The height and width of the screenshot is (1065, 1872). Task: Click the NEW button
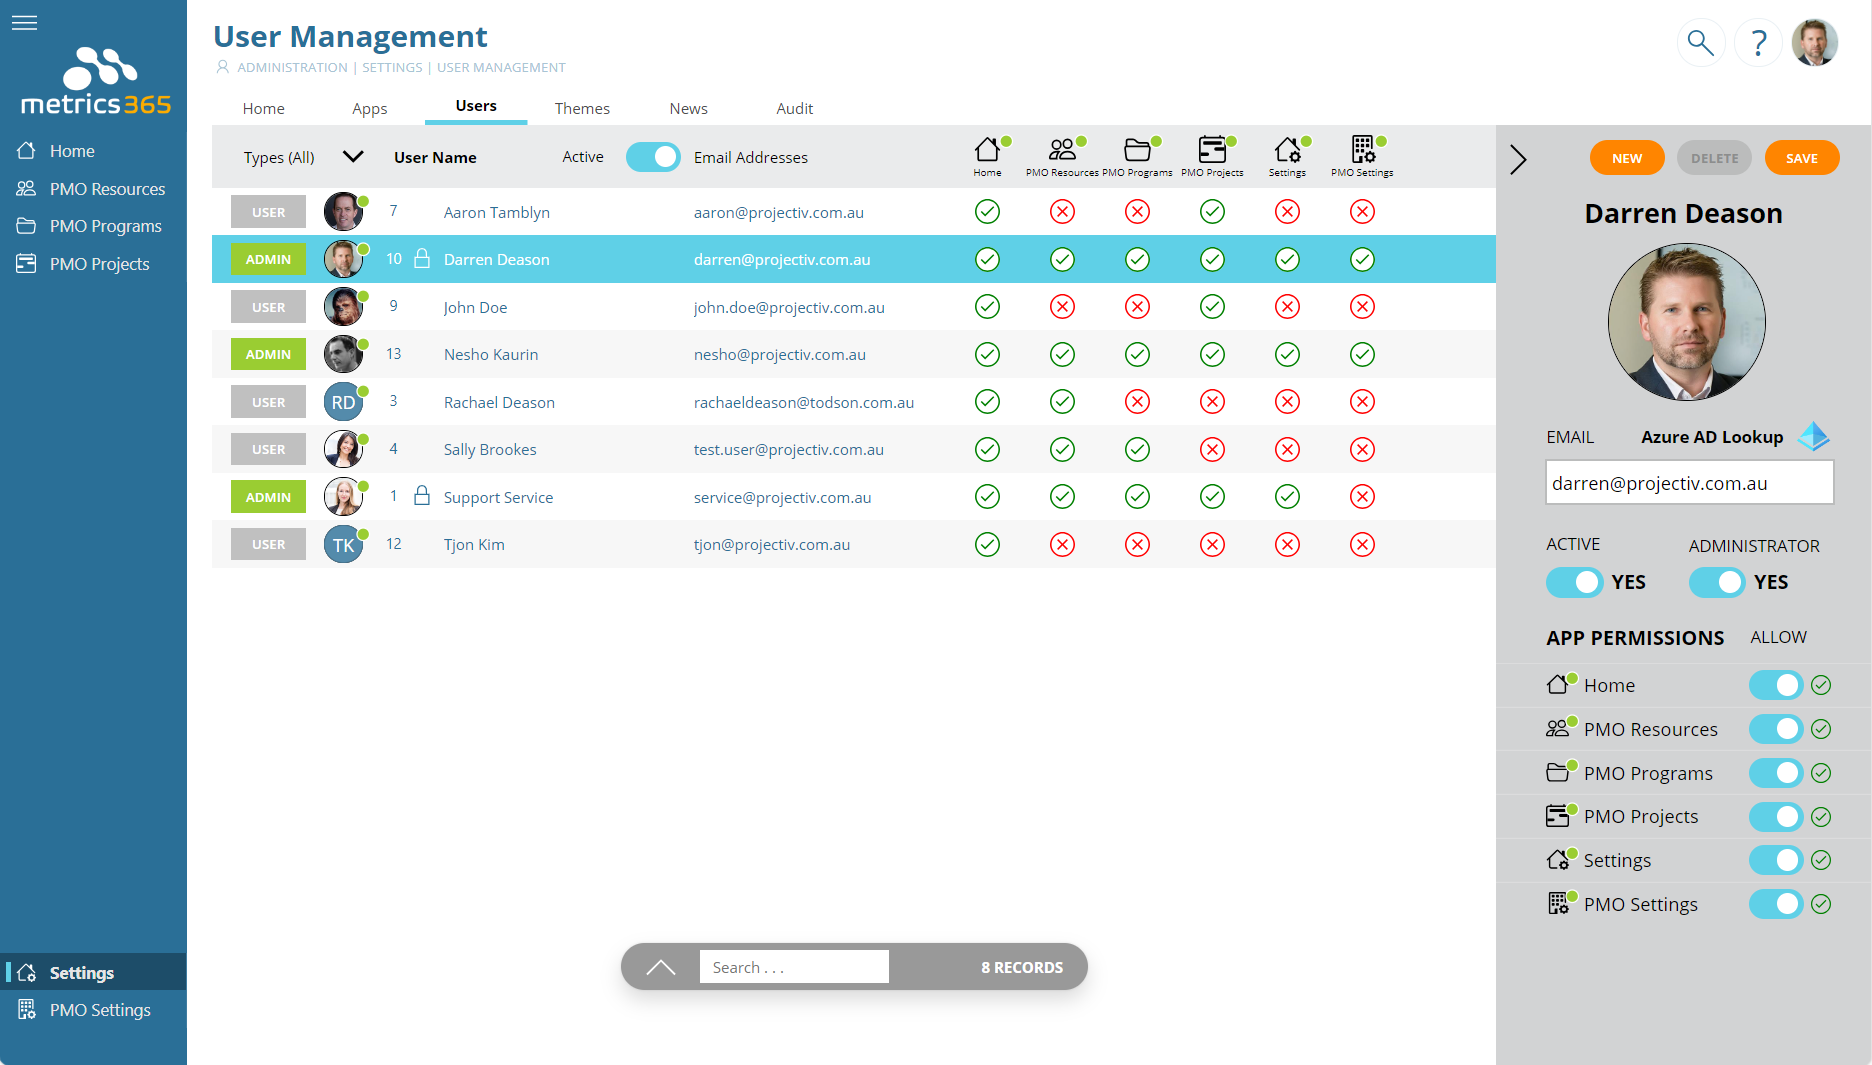tap(1627, 158)
